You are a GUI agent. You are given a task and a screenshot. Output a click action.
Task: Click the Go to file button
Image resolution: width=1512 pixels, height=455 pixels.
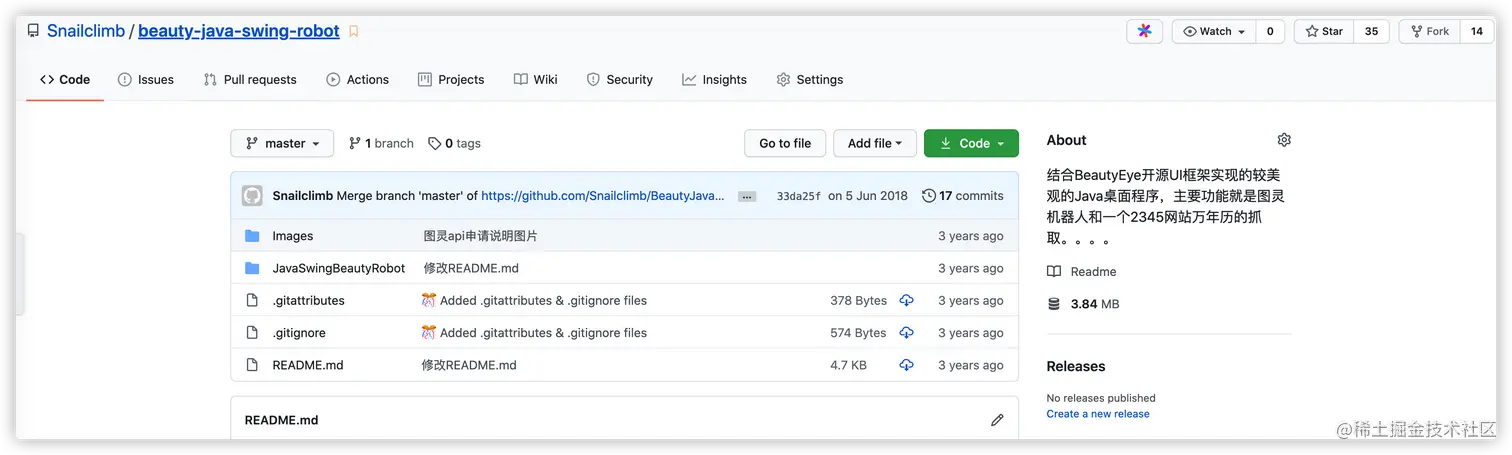coord(785,143)
